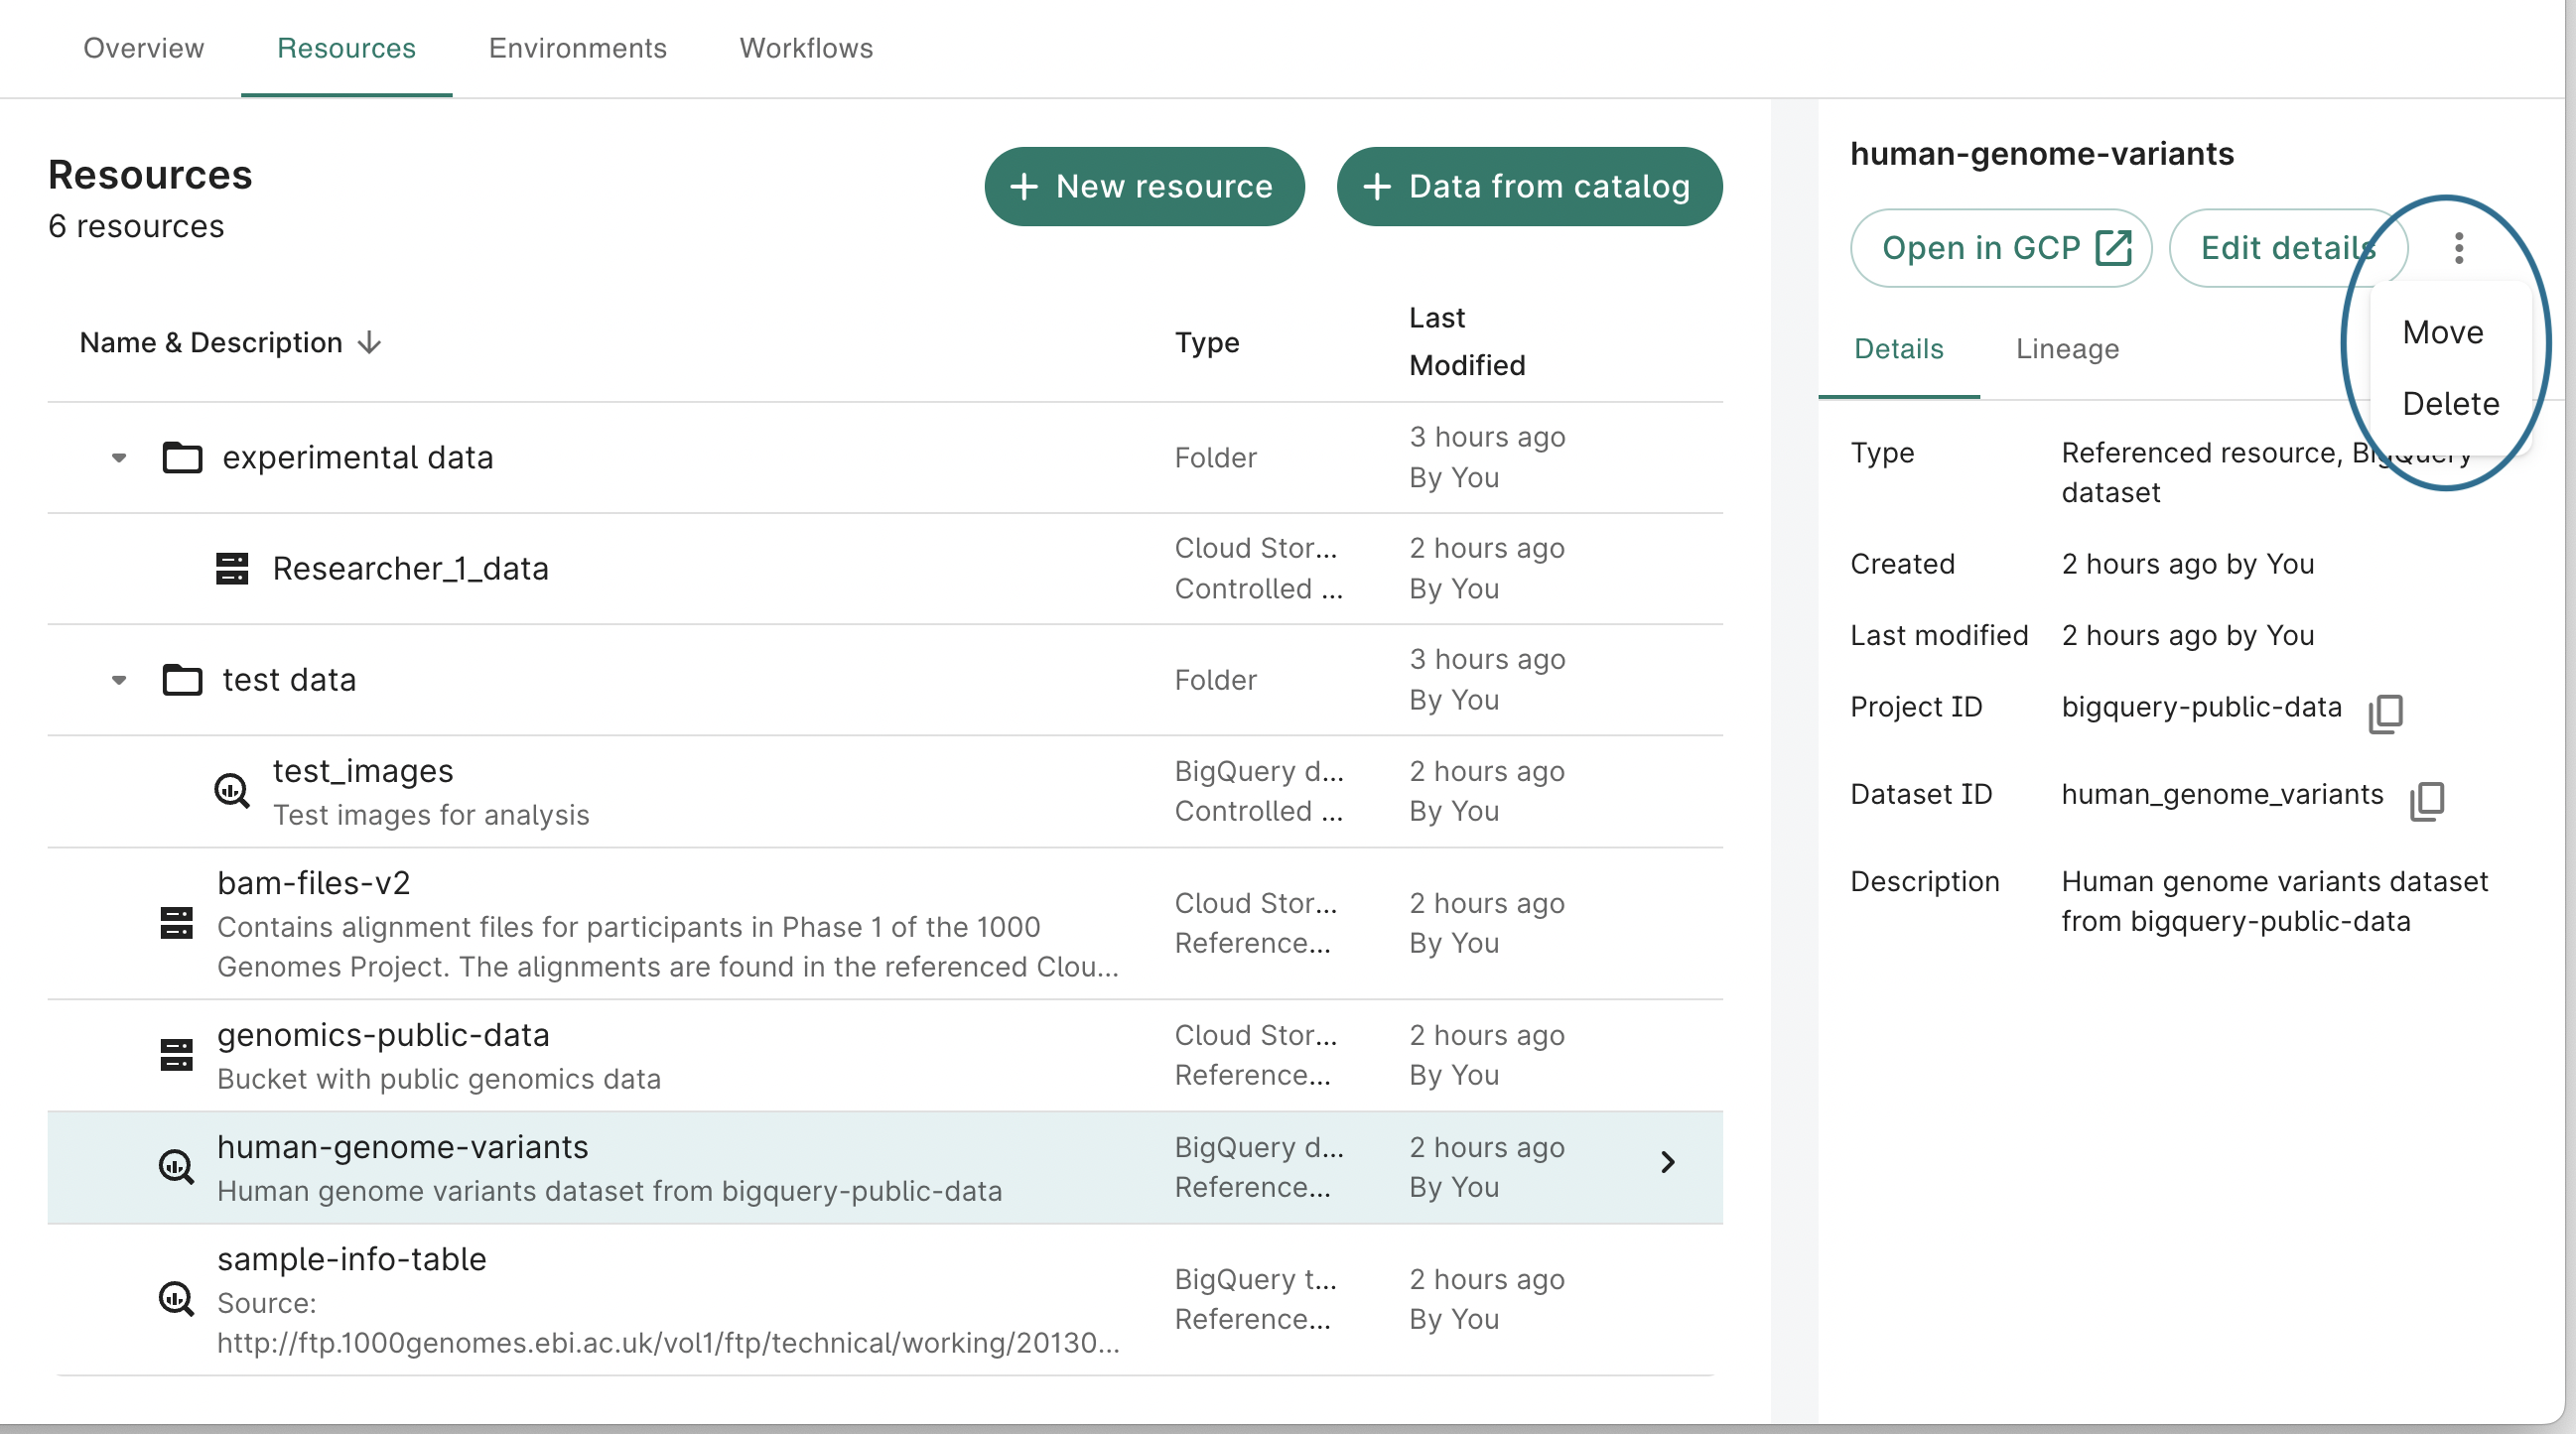
Task: Click the Copy icon next to Dataset ID
Action: [x=2426, y=798]
